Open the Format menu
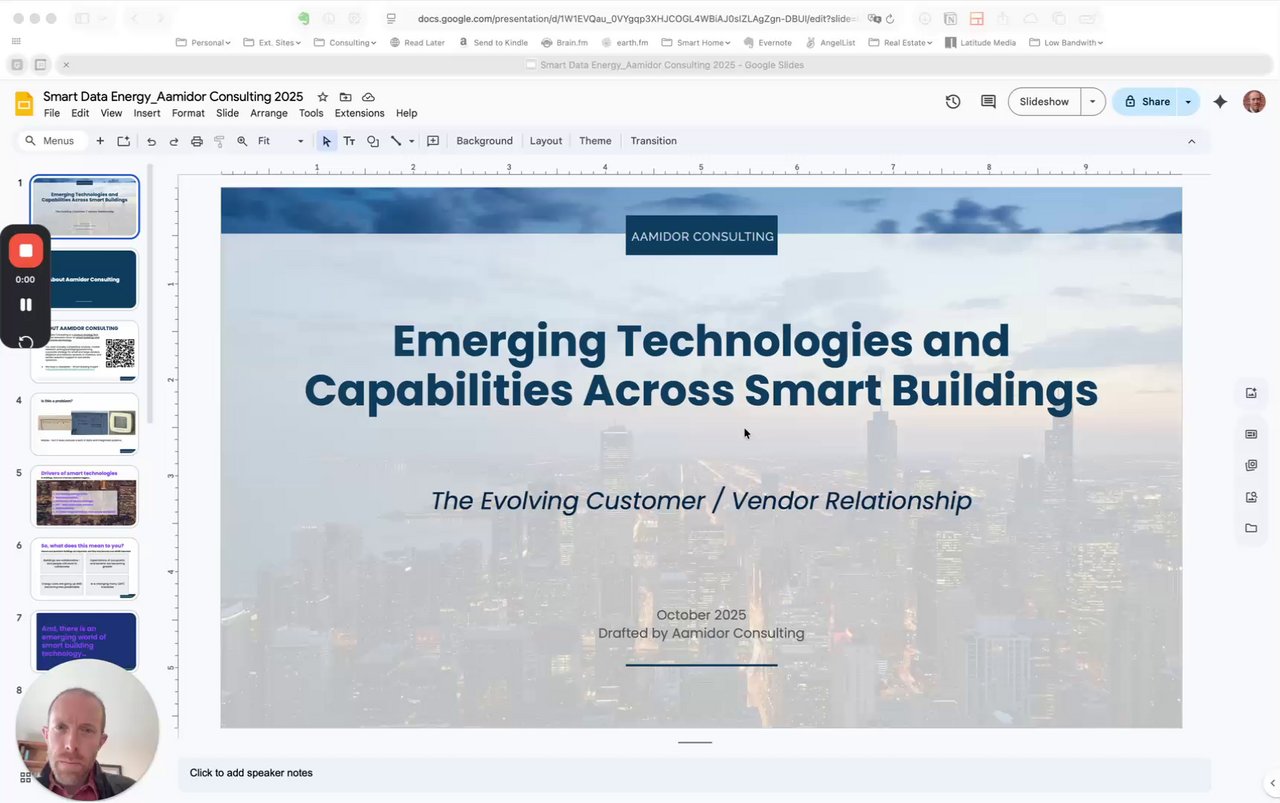Image resolution: width=1280 pixels, height=803 pixels. pyautogui.click(x=188, y=113)
